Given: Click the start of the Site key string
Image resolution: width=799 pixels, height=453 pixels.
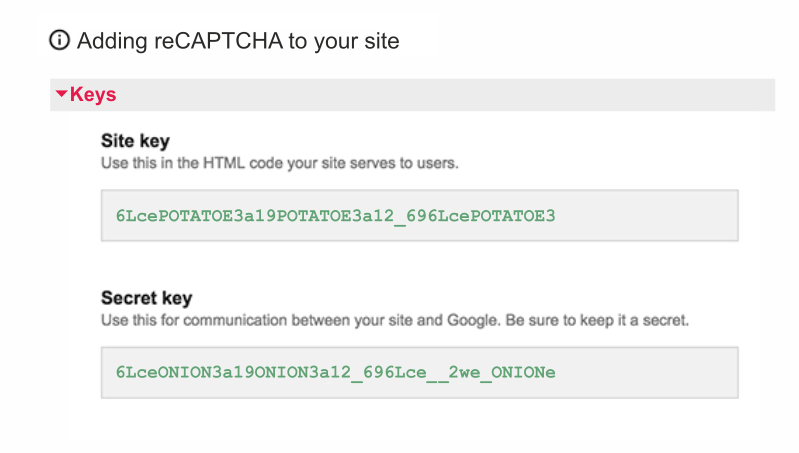Looking at the screenshot, I should tap(117, 216).
